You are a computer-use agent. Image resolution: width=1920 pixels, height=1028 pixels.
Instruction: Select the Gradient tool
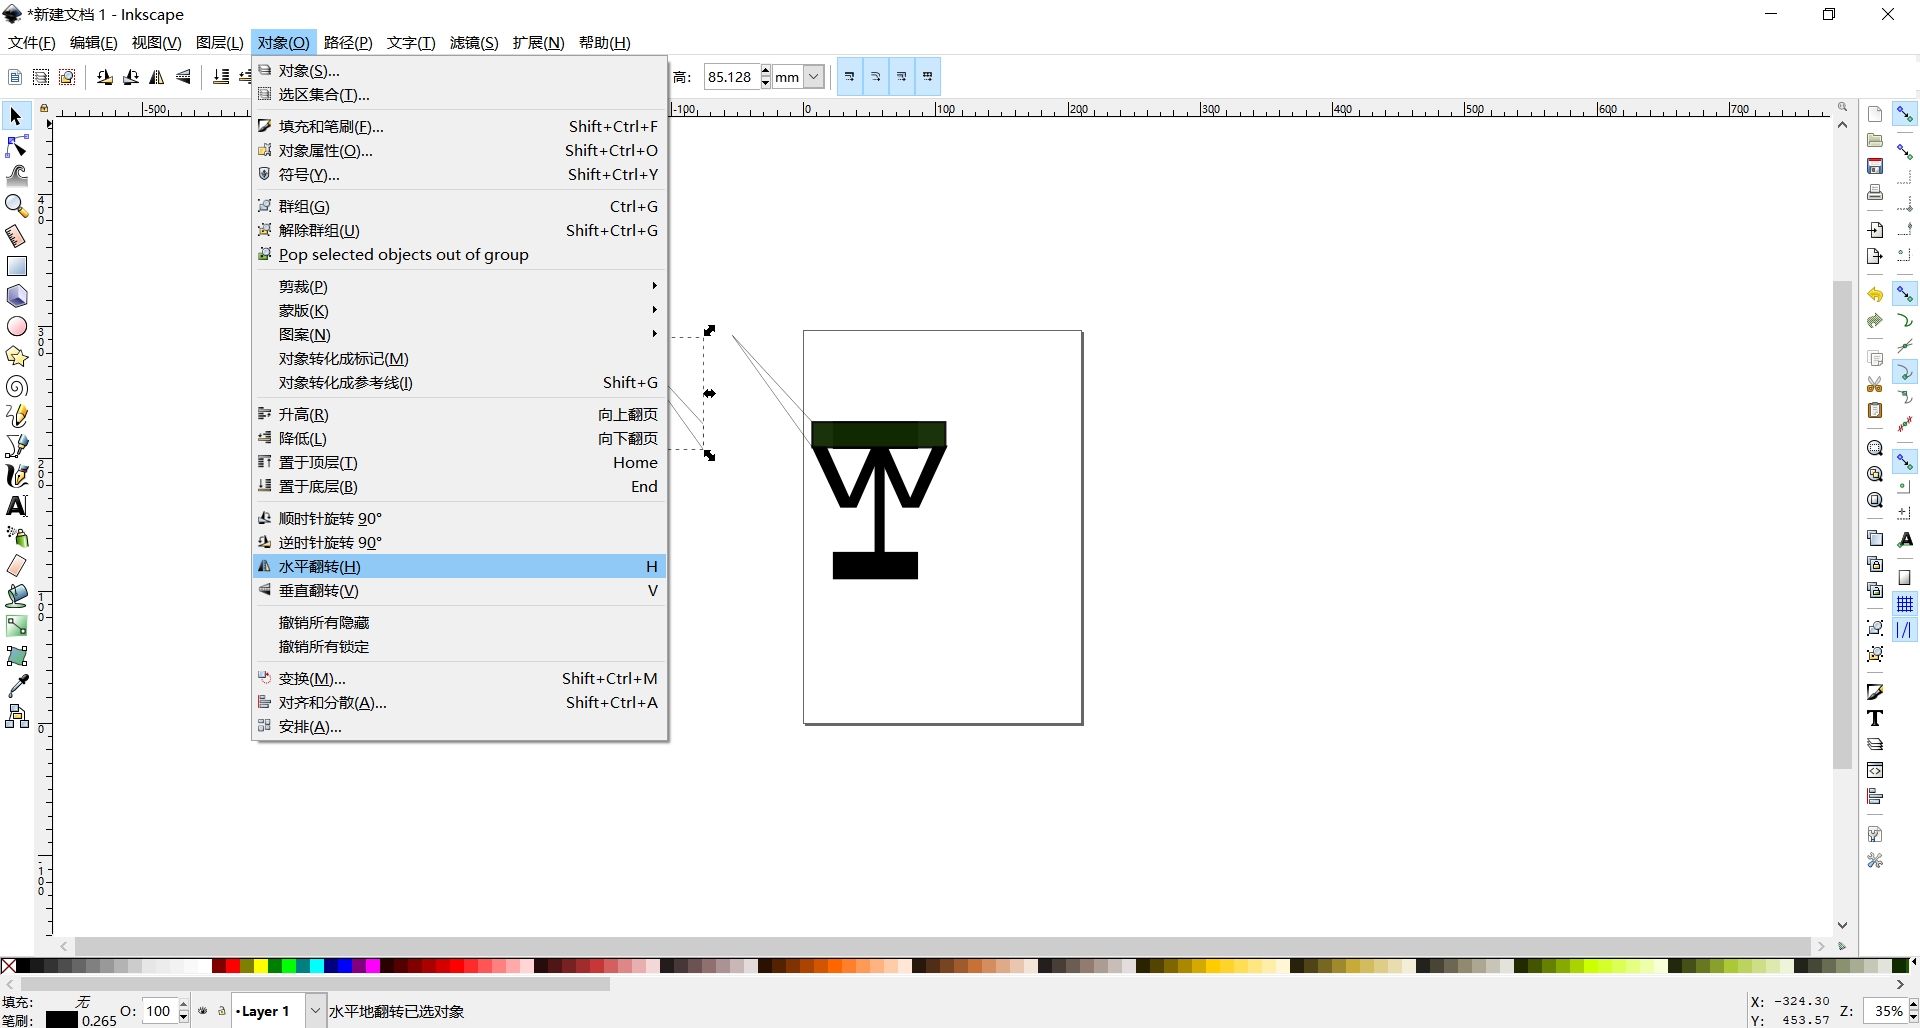click(x=16, y=626)
